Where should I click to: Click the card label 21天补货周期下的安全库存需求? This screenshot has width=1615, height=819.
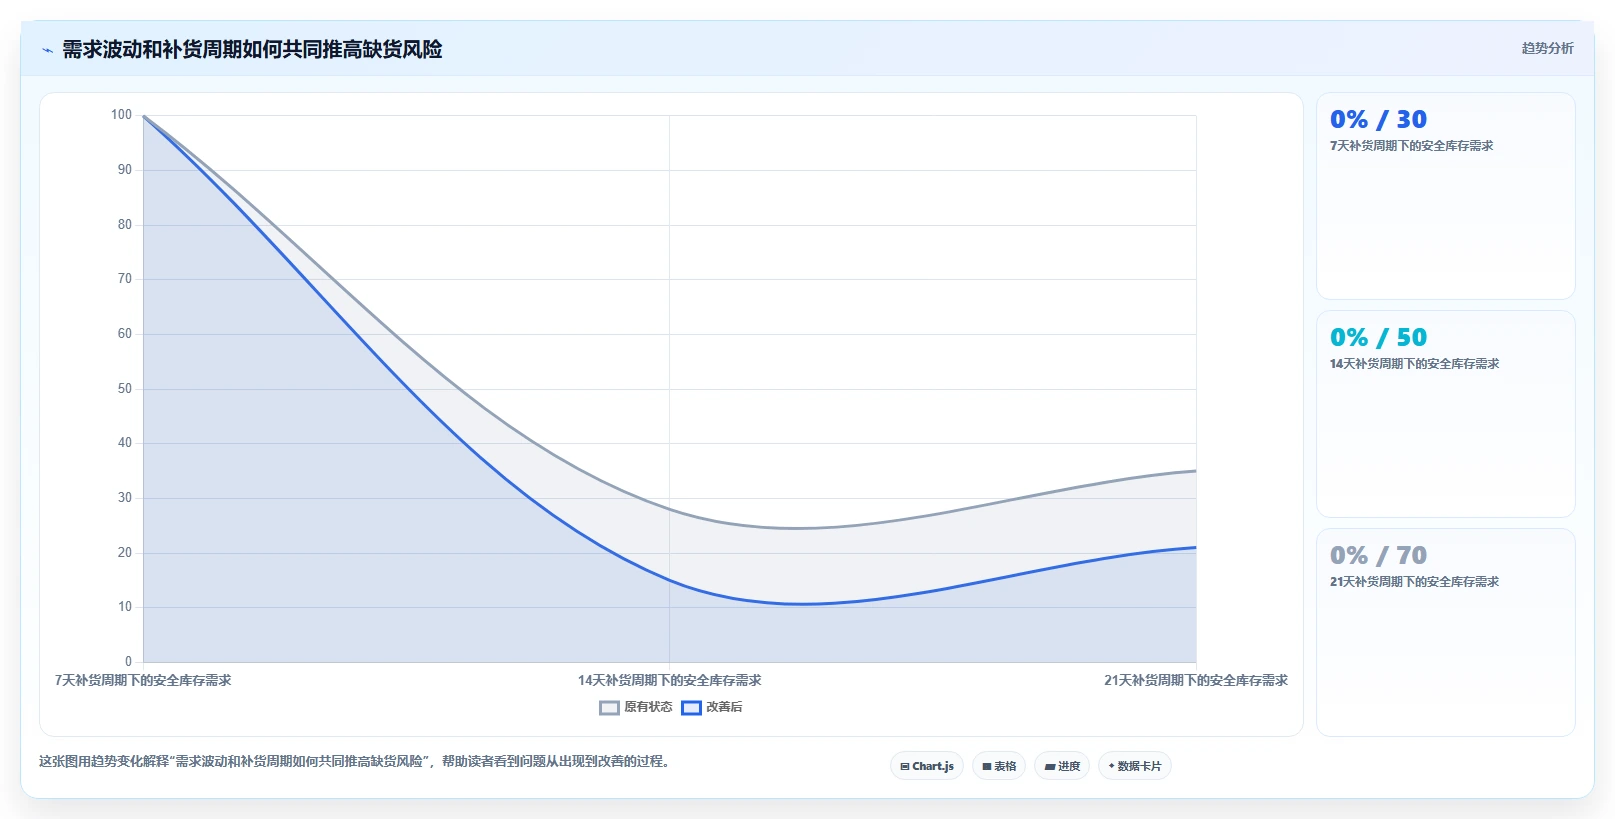(x=1414, y=582)
